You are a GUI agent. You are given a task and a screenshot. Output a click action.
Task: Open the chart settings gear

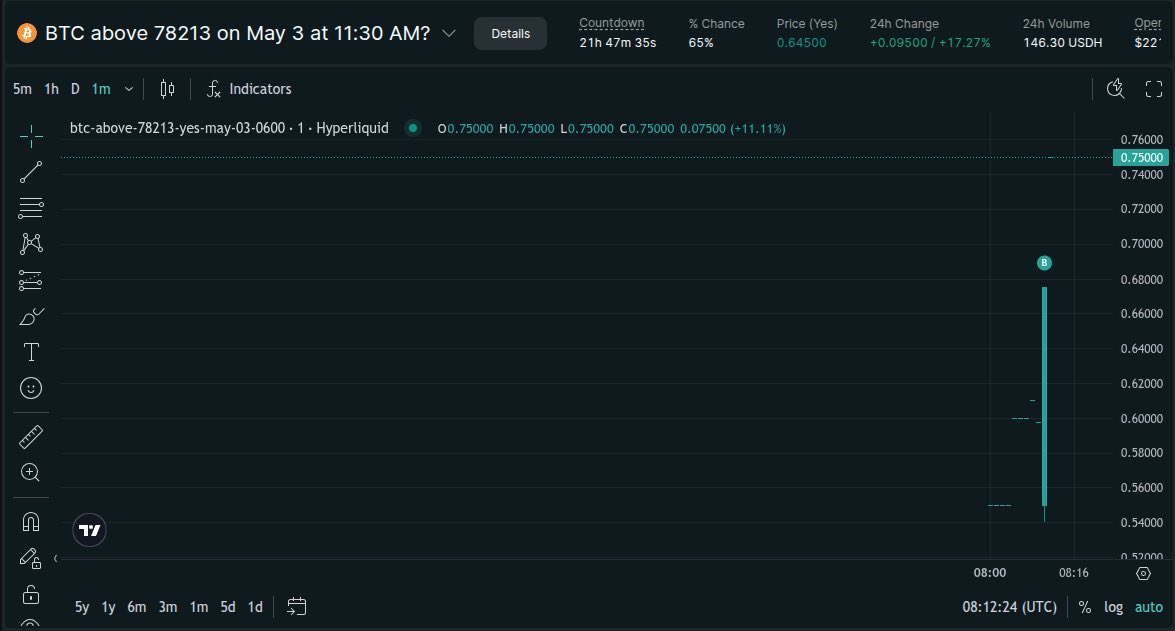click(1144, 573)
